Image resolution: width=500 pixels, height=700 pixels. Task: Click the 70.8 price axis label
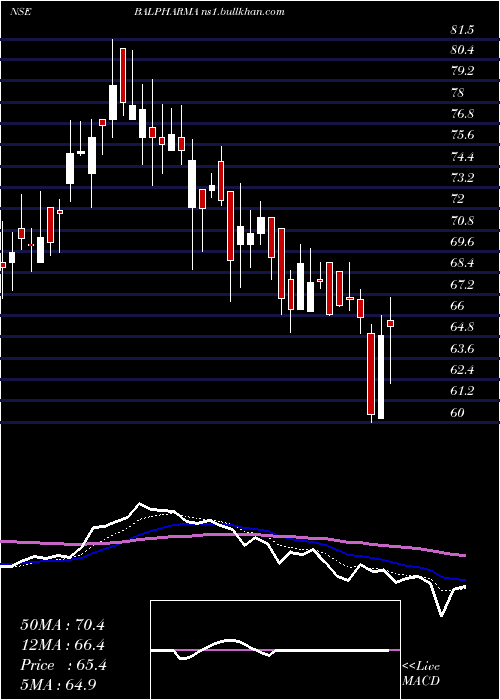pyautogui.click(x=462, y=221)
